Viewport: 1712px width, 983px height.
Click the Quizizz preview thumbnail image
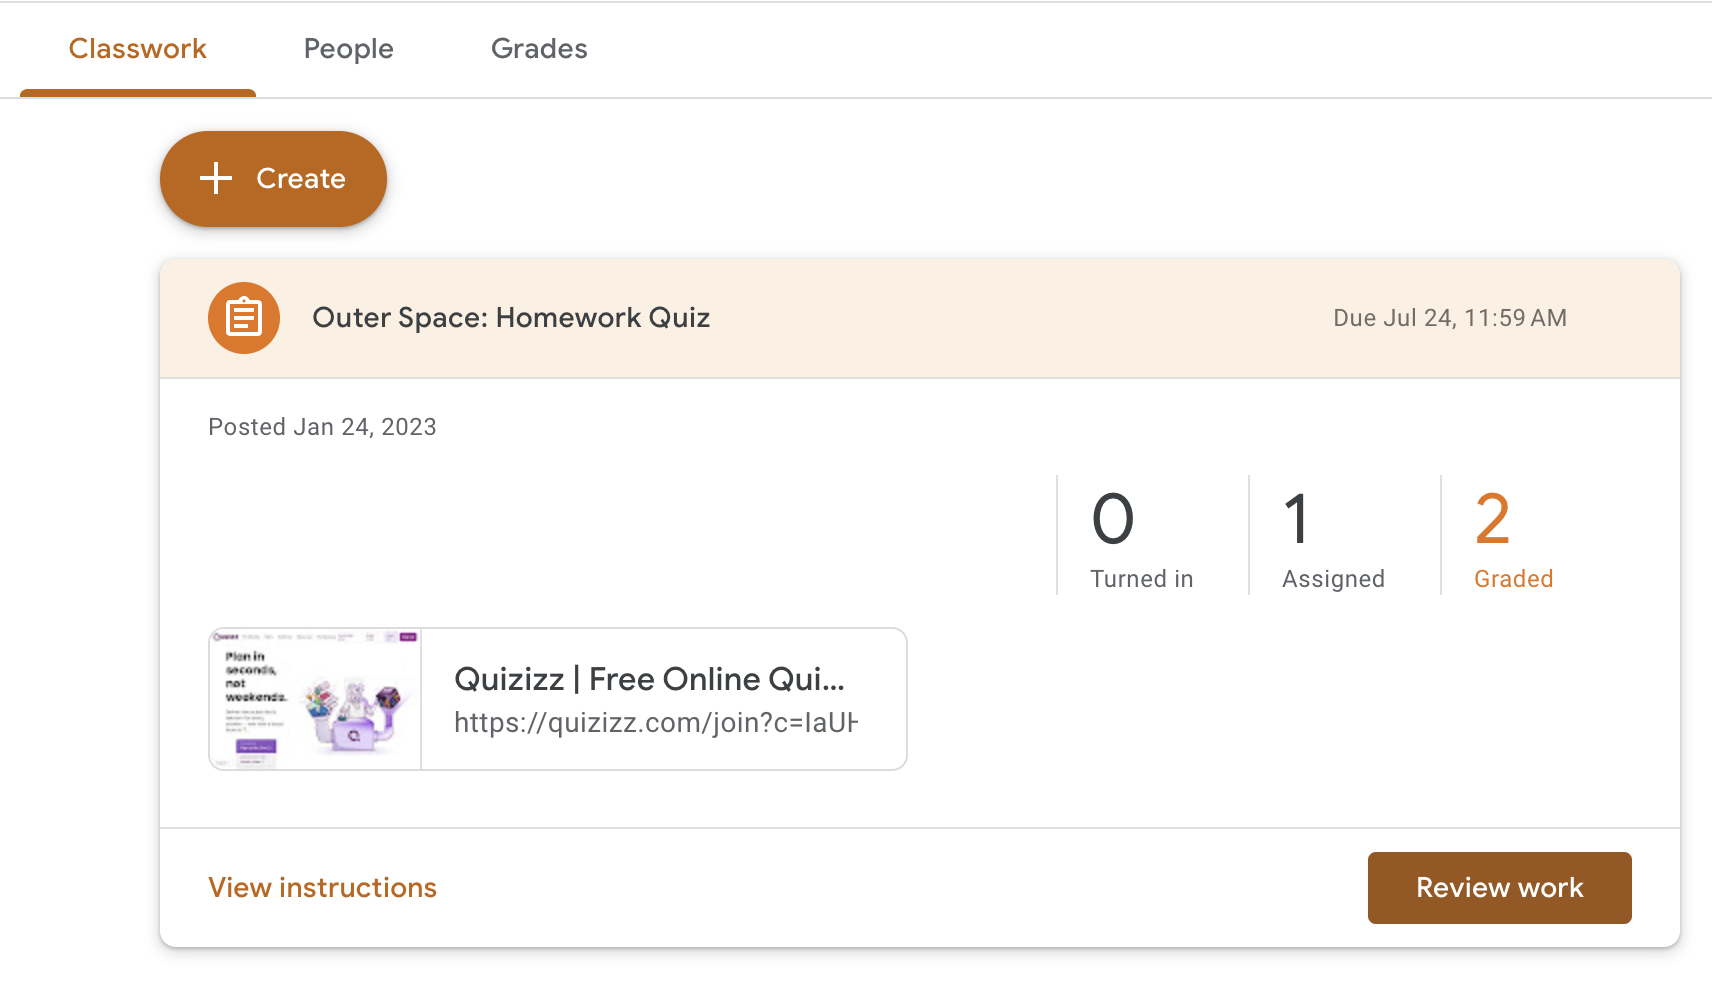click(315, 699)
